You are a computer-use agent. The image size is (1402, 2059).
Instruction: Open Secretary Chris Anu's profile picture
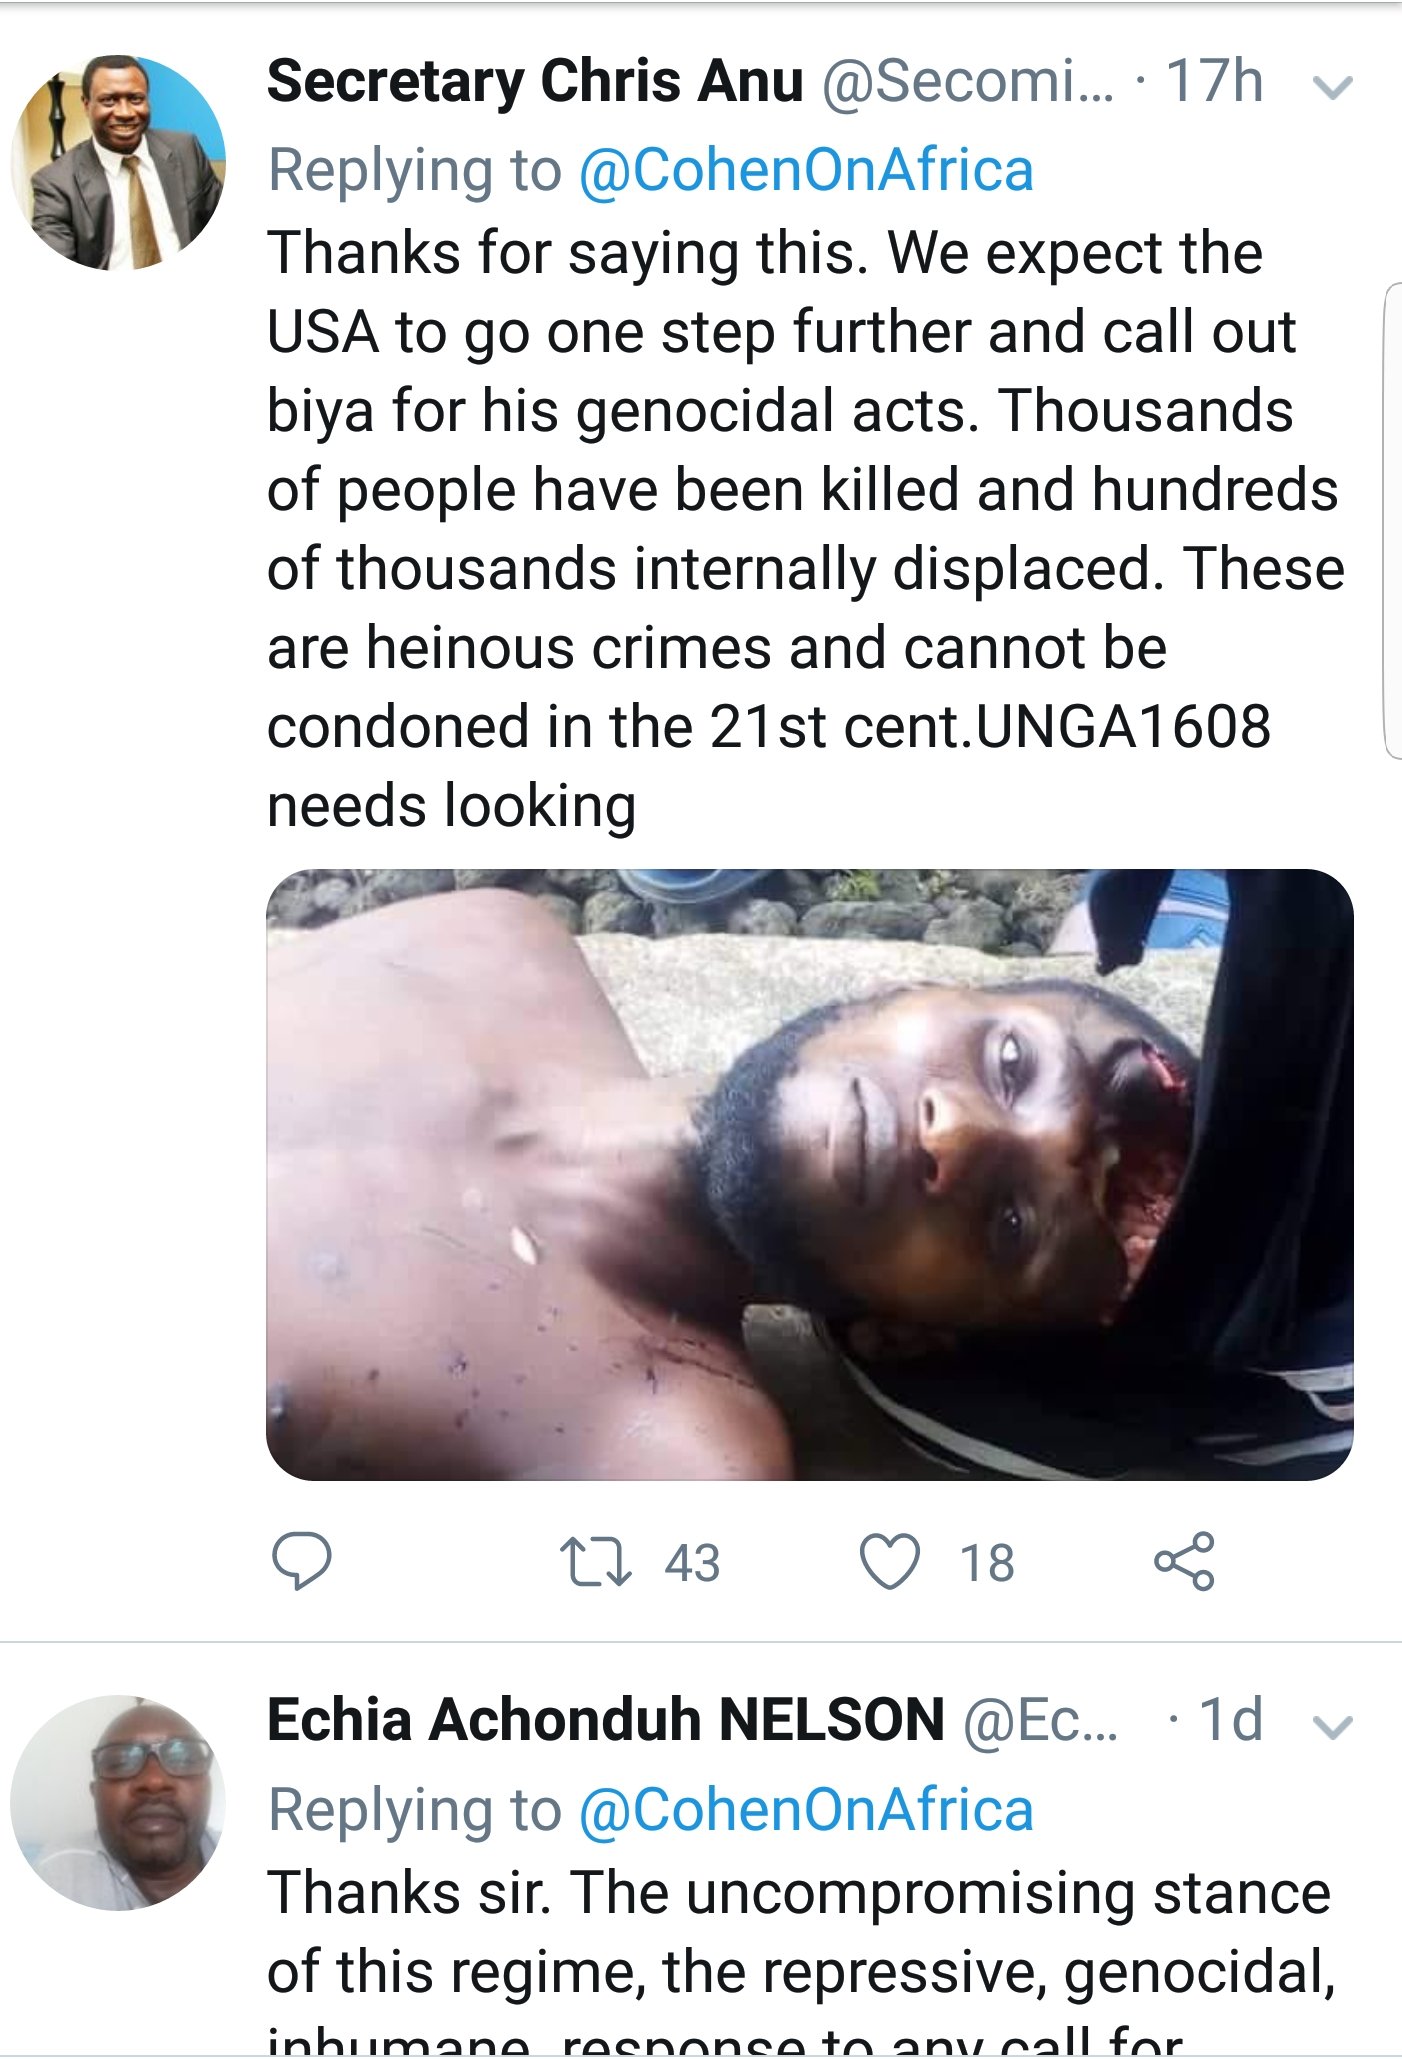(x=118, y=163)
